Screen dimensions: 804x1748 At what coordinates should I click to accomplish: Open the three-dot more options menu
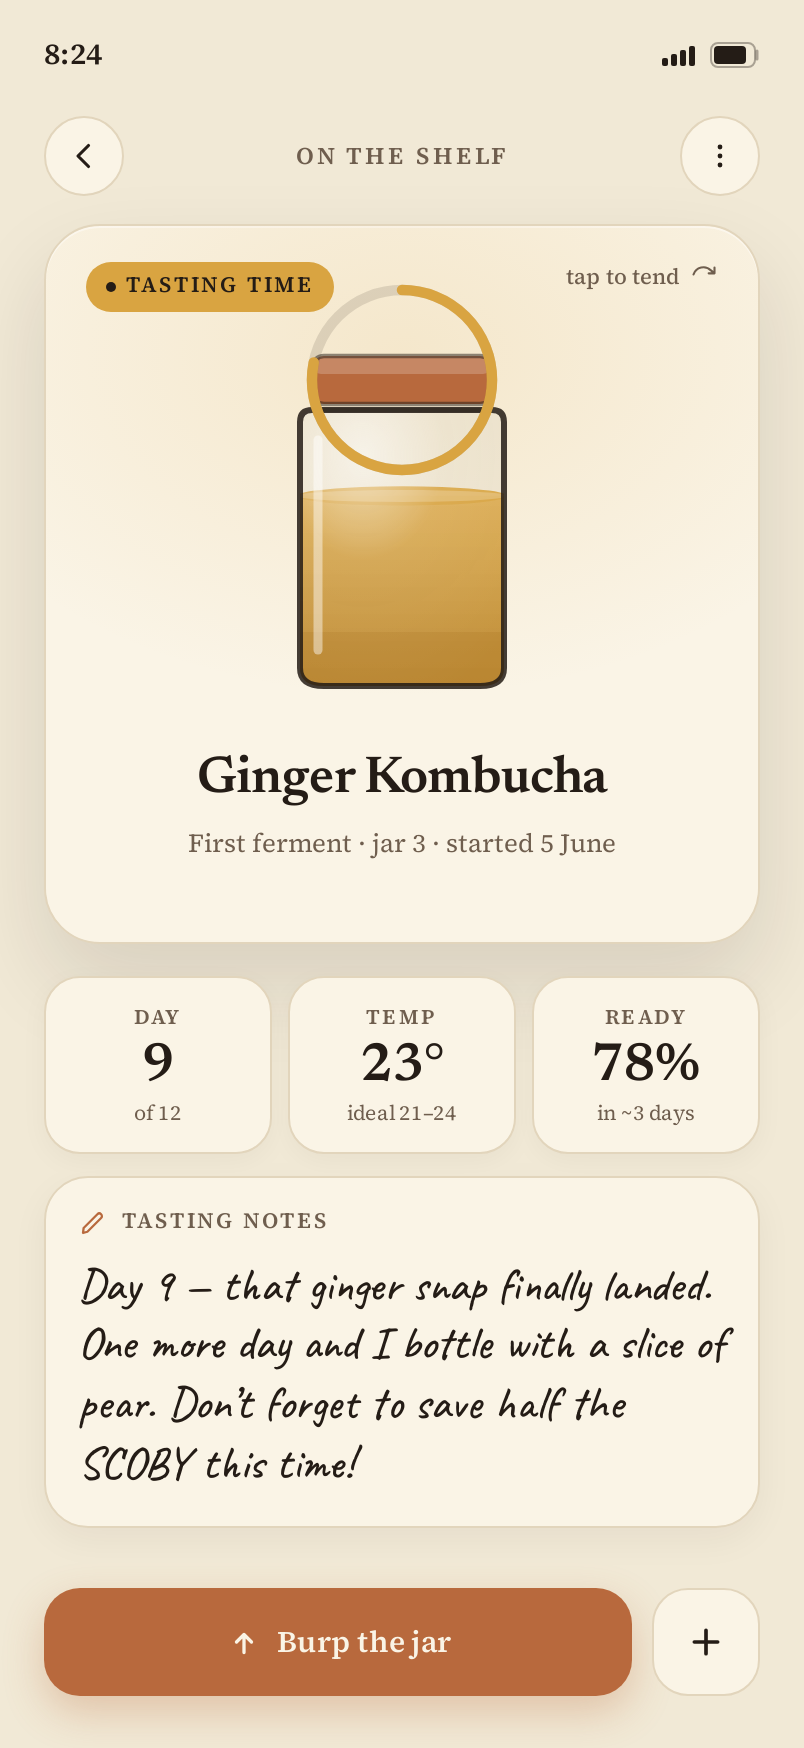click(x=720, y=156)
